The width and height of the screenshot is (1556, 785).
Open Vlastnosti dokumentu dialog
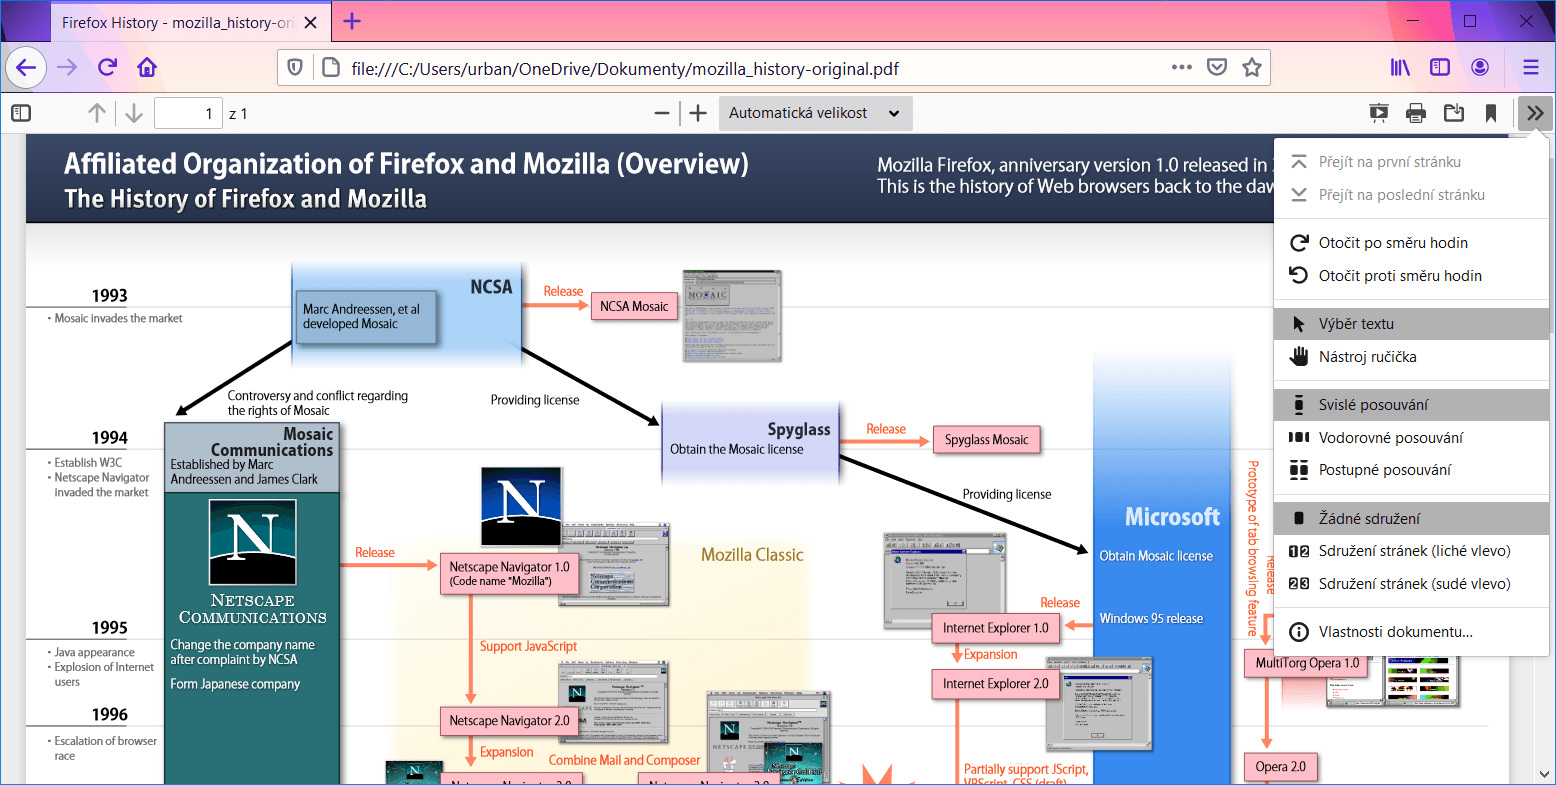click(1412, 632)
